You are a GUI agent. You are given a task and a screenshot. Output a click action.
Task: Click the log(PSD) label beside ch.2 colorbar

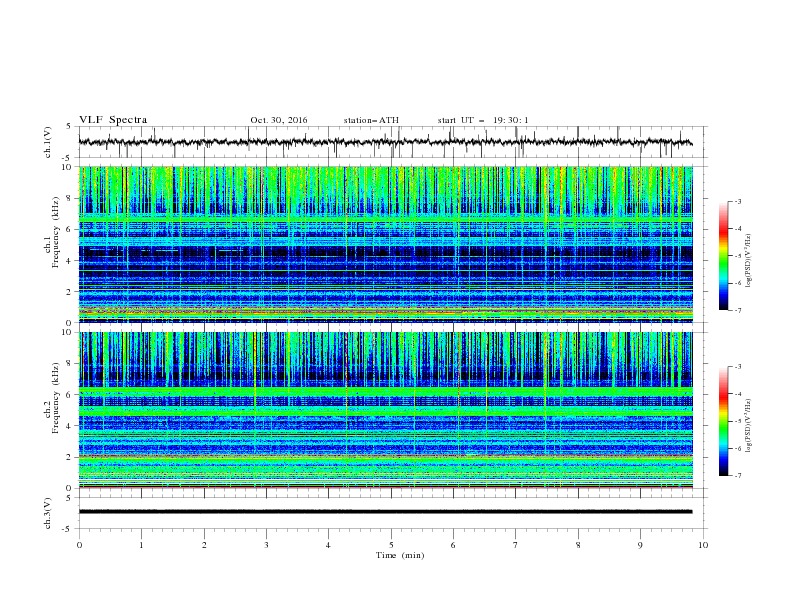pos(748,426)
